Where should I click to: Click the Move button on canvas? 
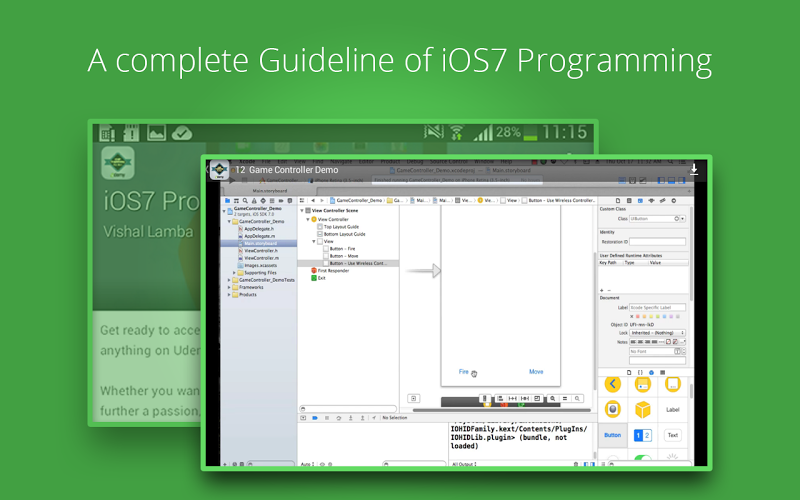[536, 371]
